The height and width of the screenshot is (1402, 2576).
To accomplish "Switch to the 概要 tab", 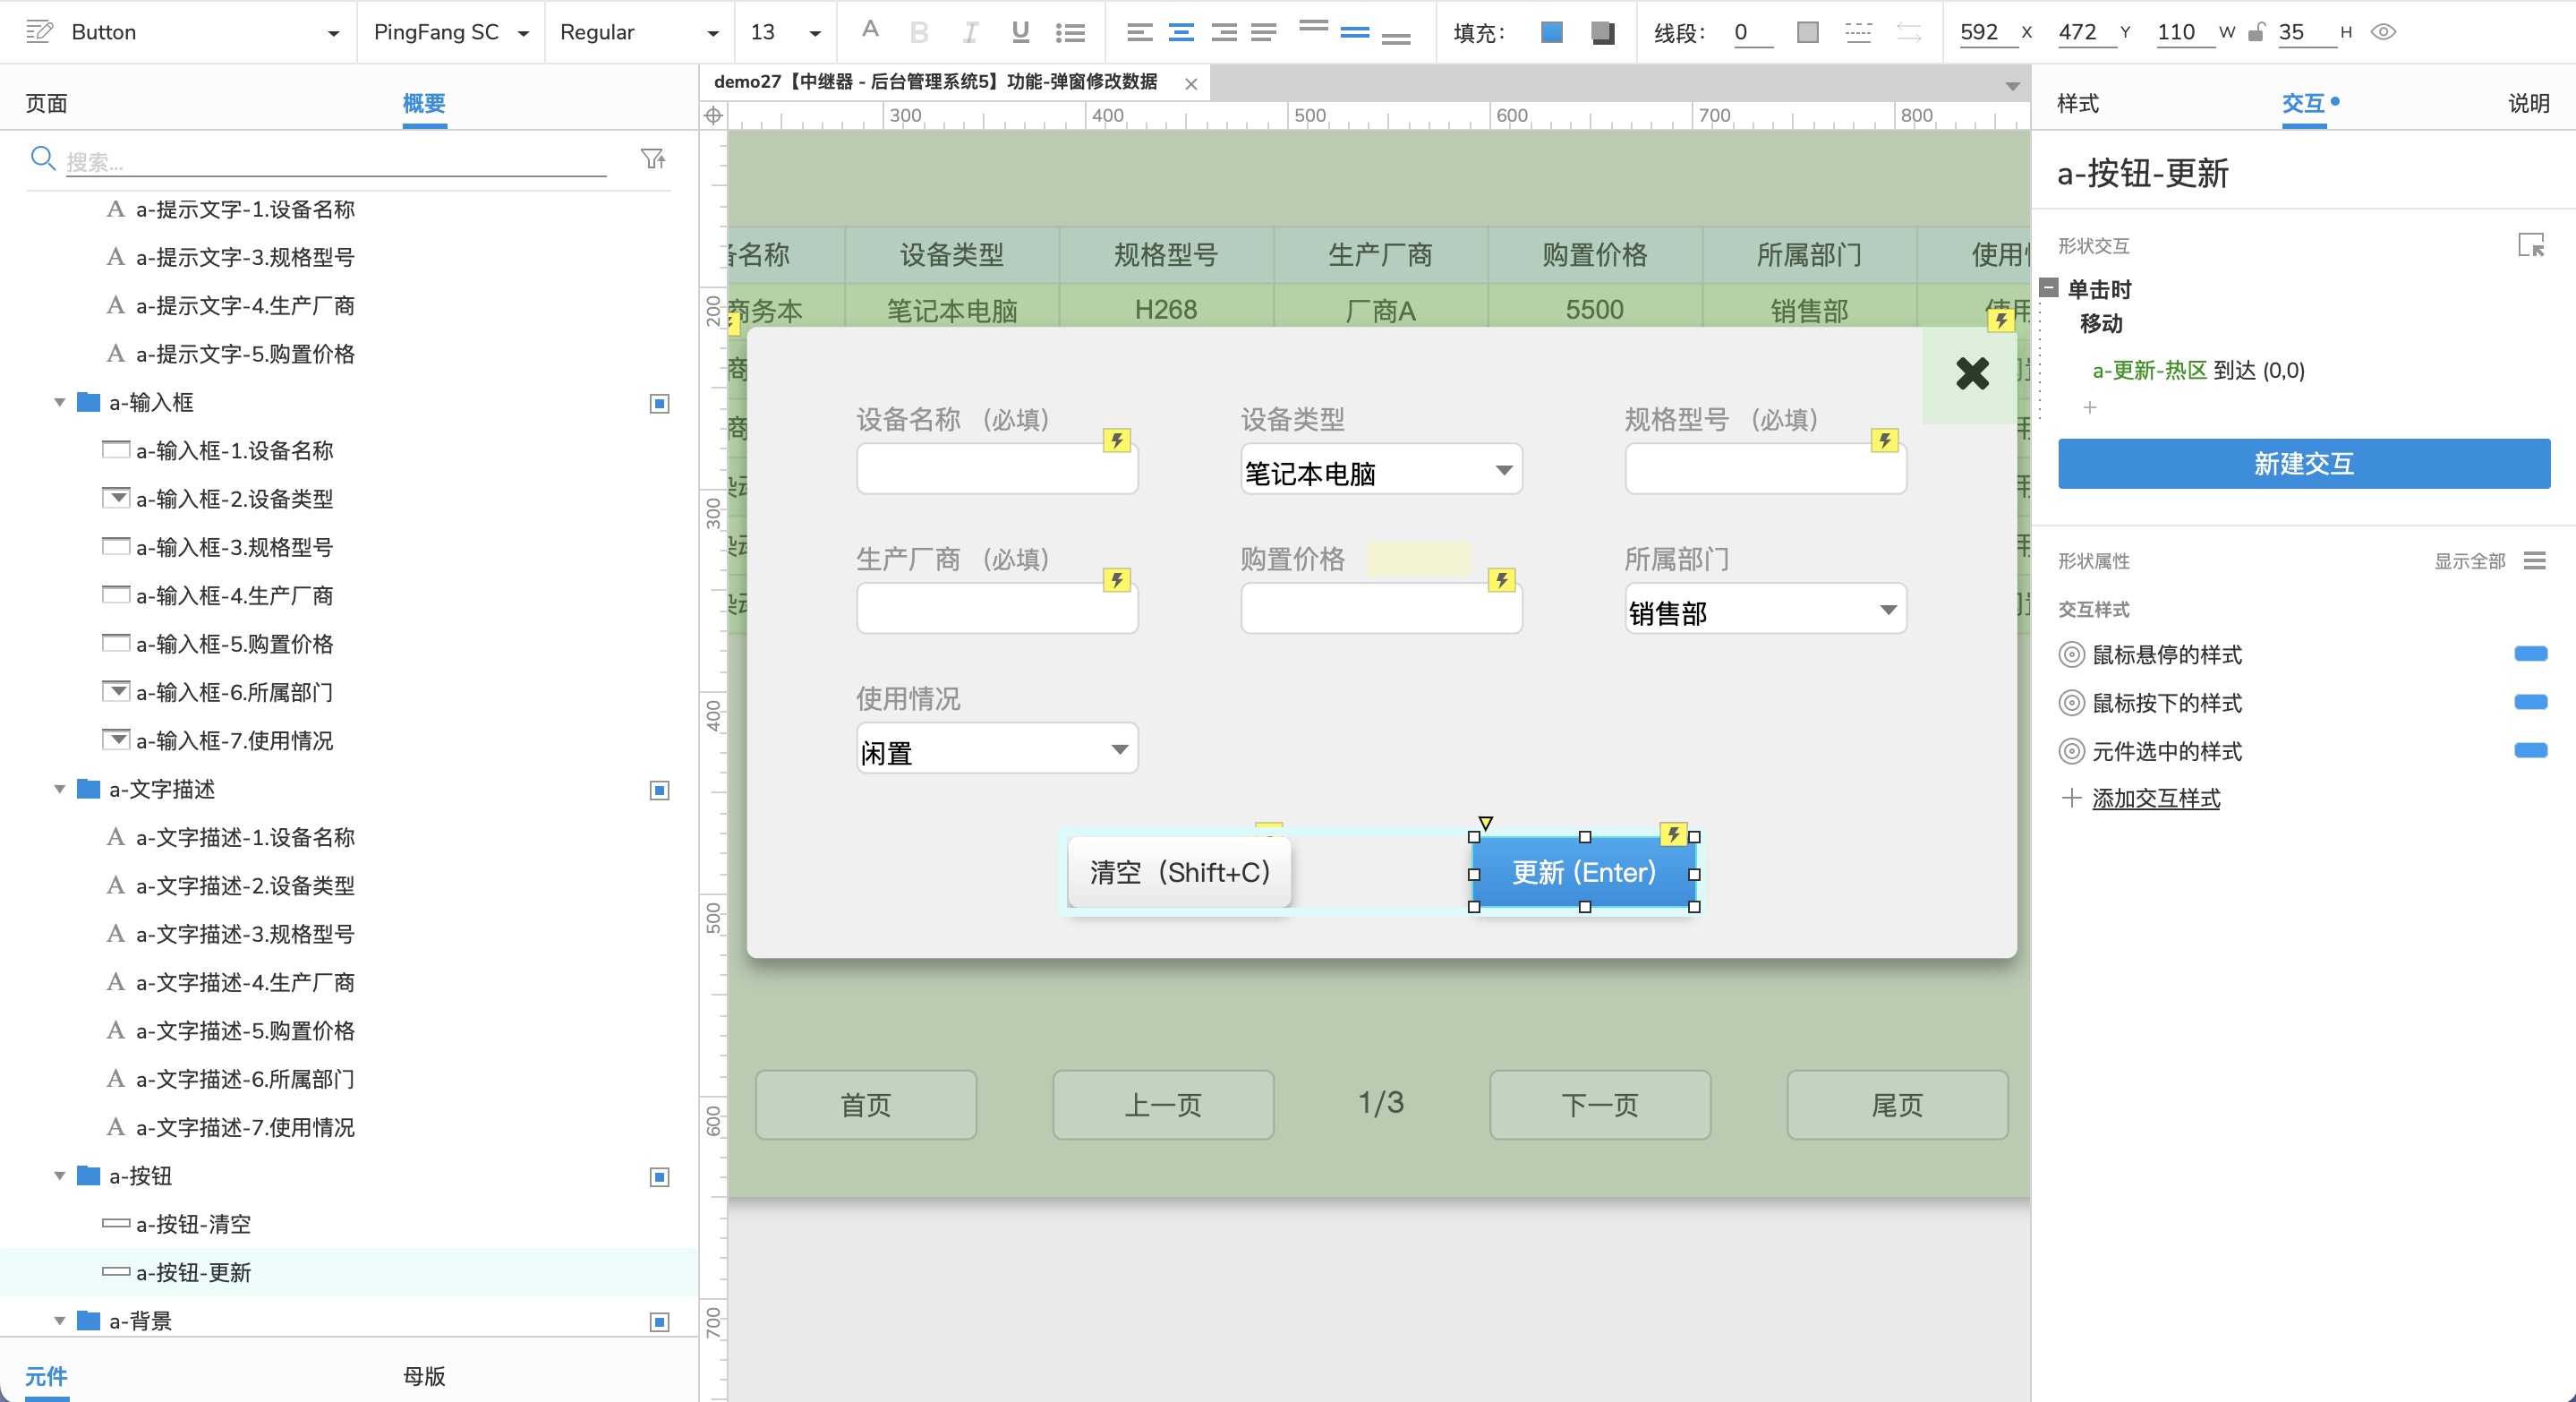I will pyautogui.click(x=424, y=103).
